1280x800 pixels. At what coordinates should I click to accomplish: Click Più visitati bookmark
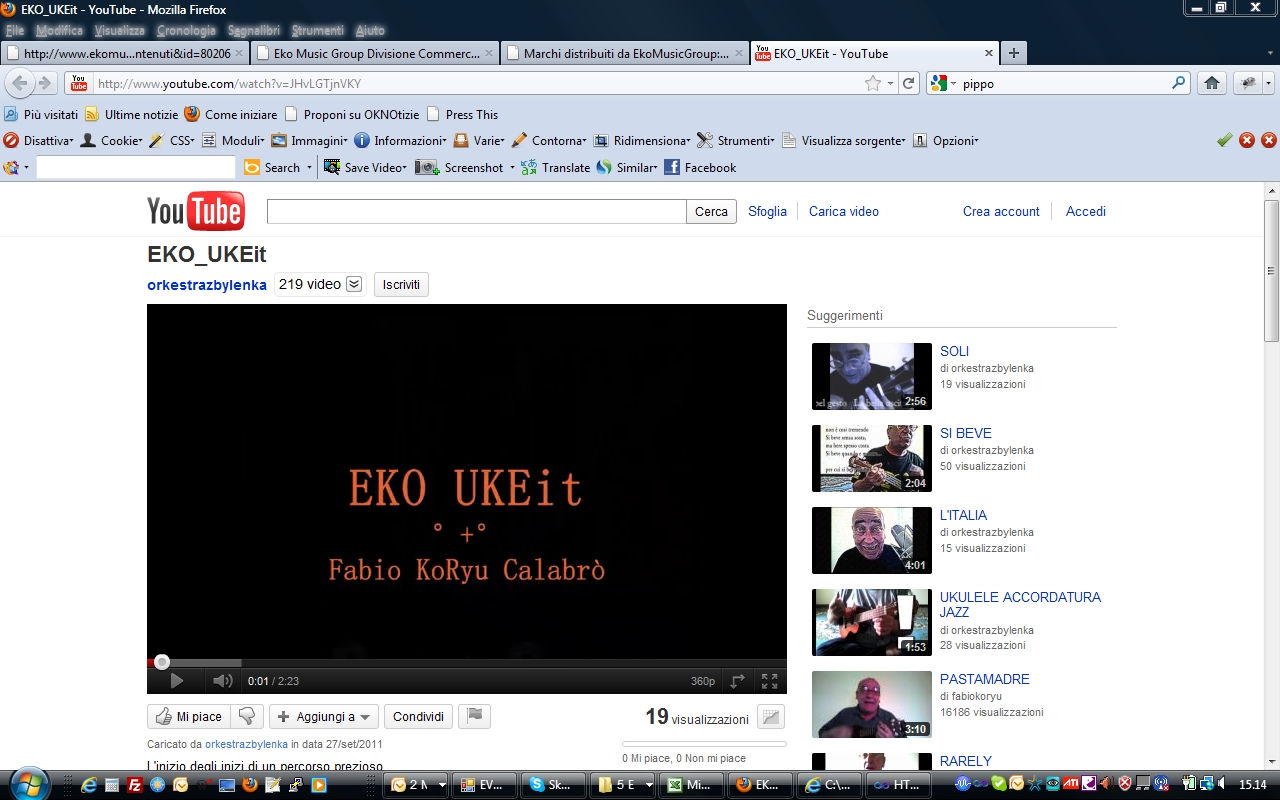(41, 114)
